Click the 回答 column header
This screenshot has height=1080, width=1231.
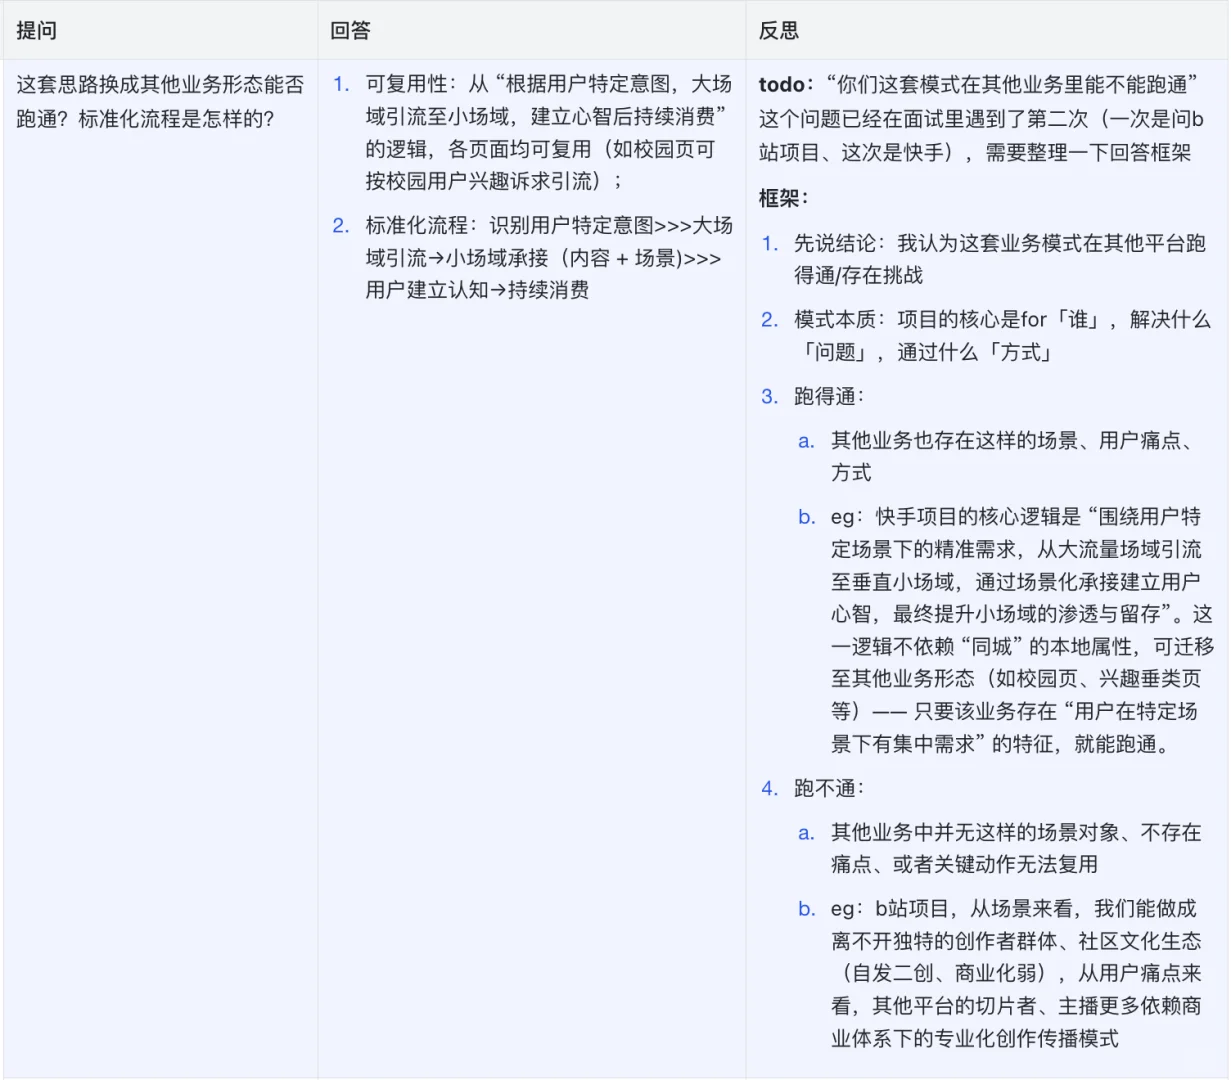(x=343, y=31)
